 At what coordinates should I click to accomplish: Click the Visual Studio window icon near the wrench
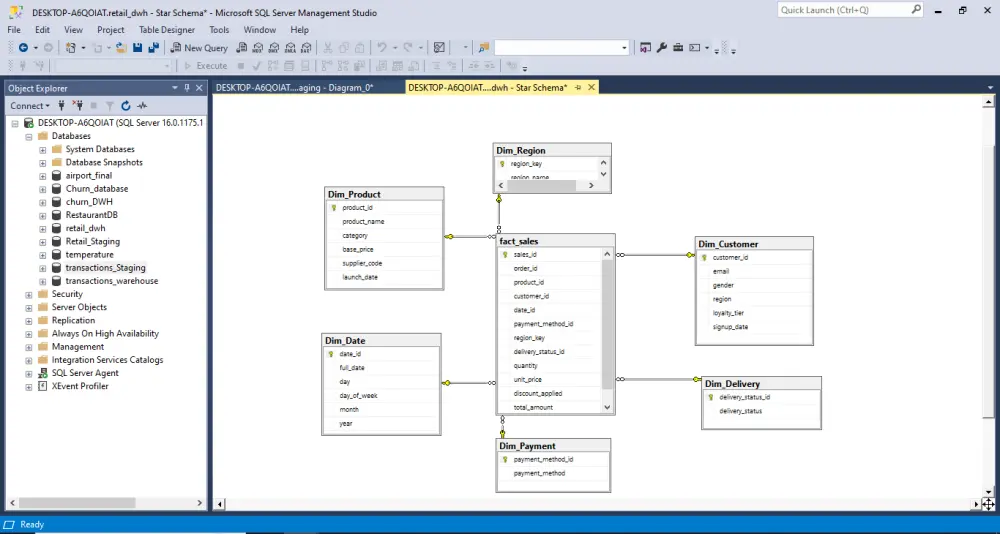click(645, 48)
